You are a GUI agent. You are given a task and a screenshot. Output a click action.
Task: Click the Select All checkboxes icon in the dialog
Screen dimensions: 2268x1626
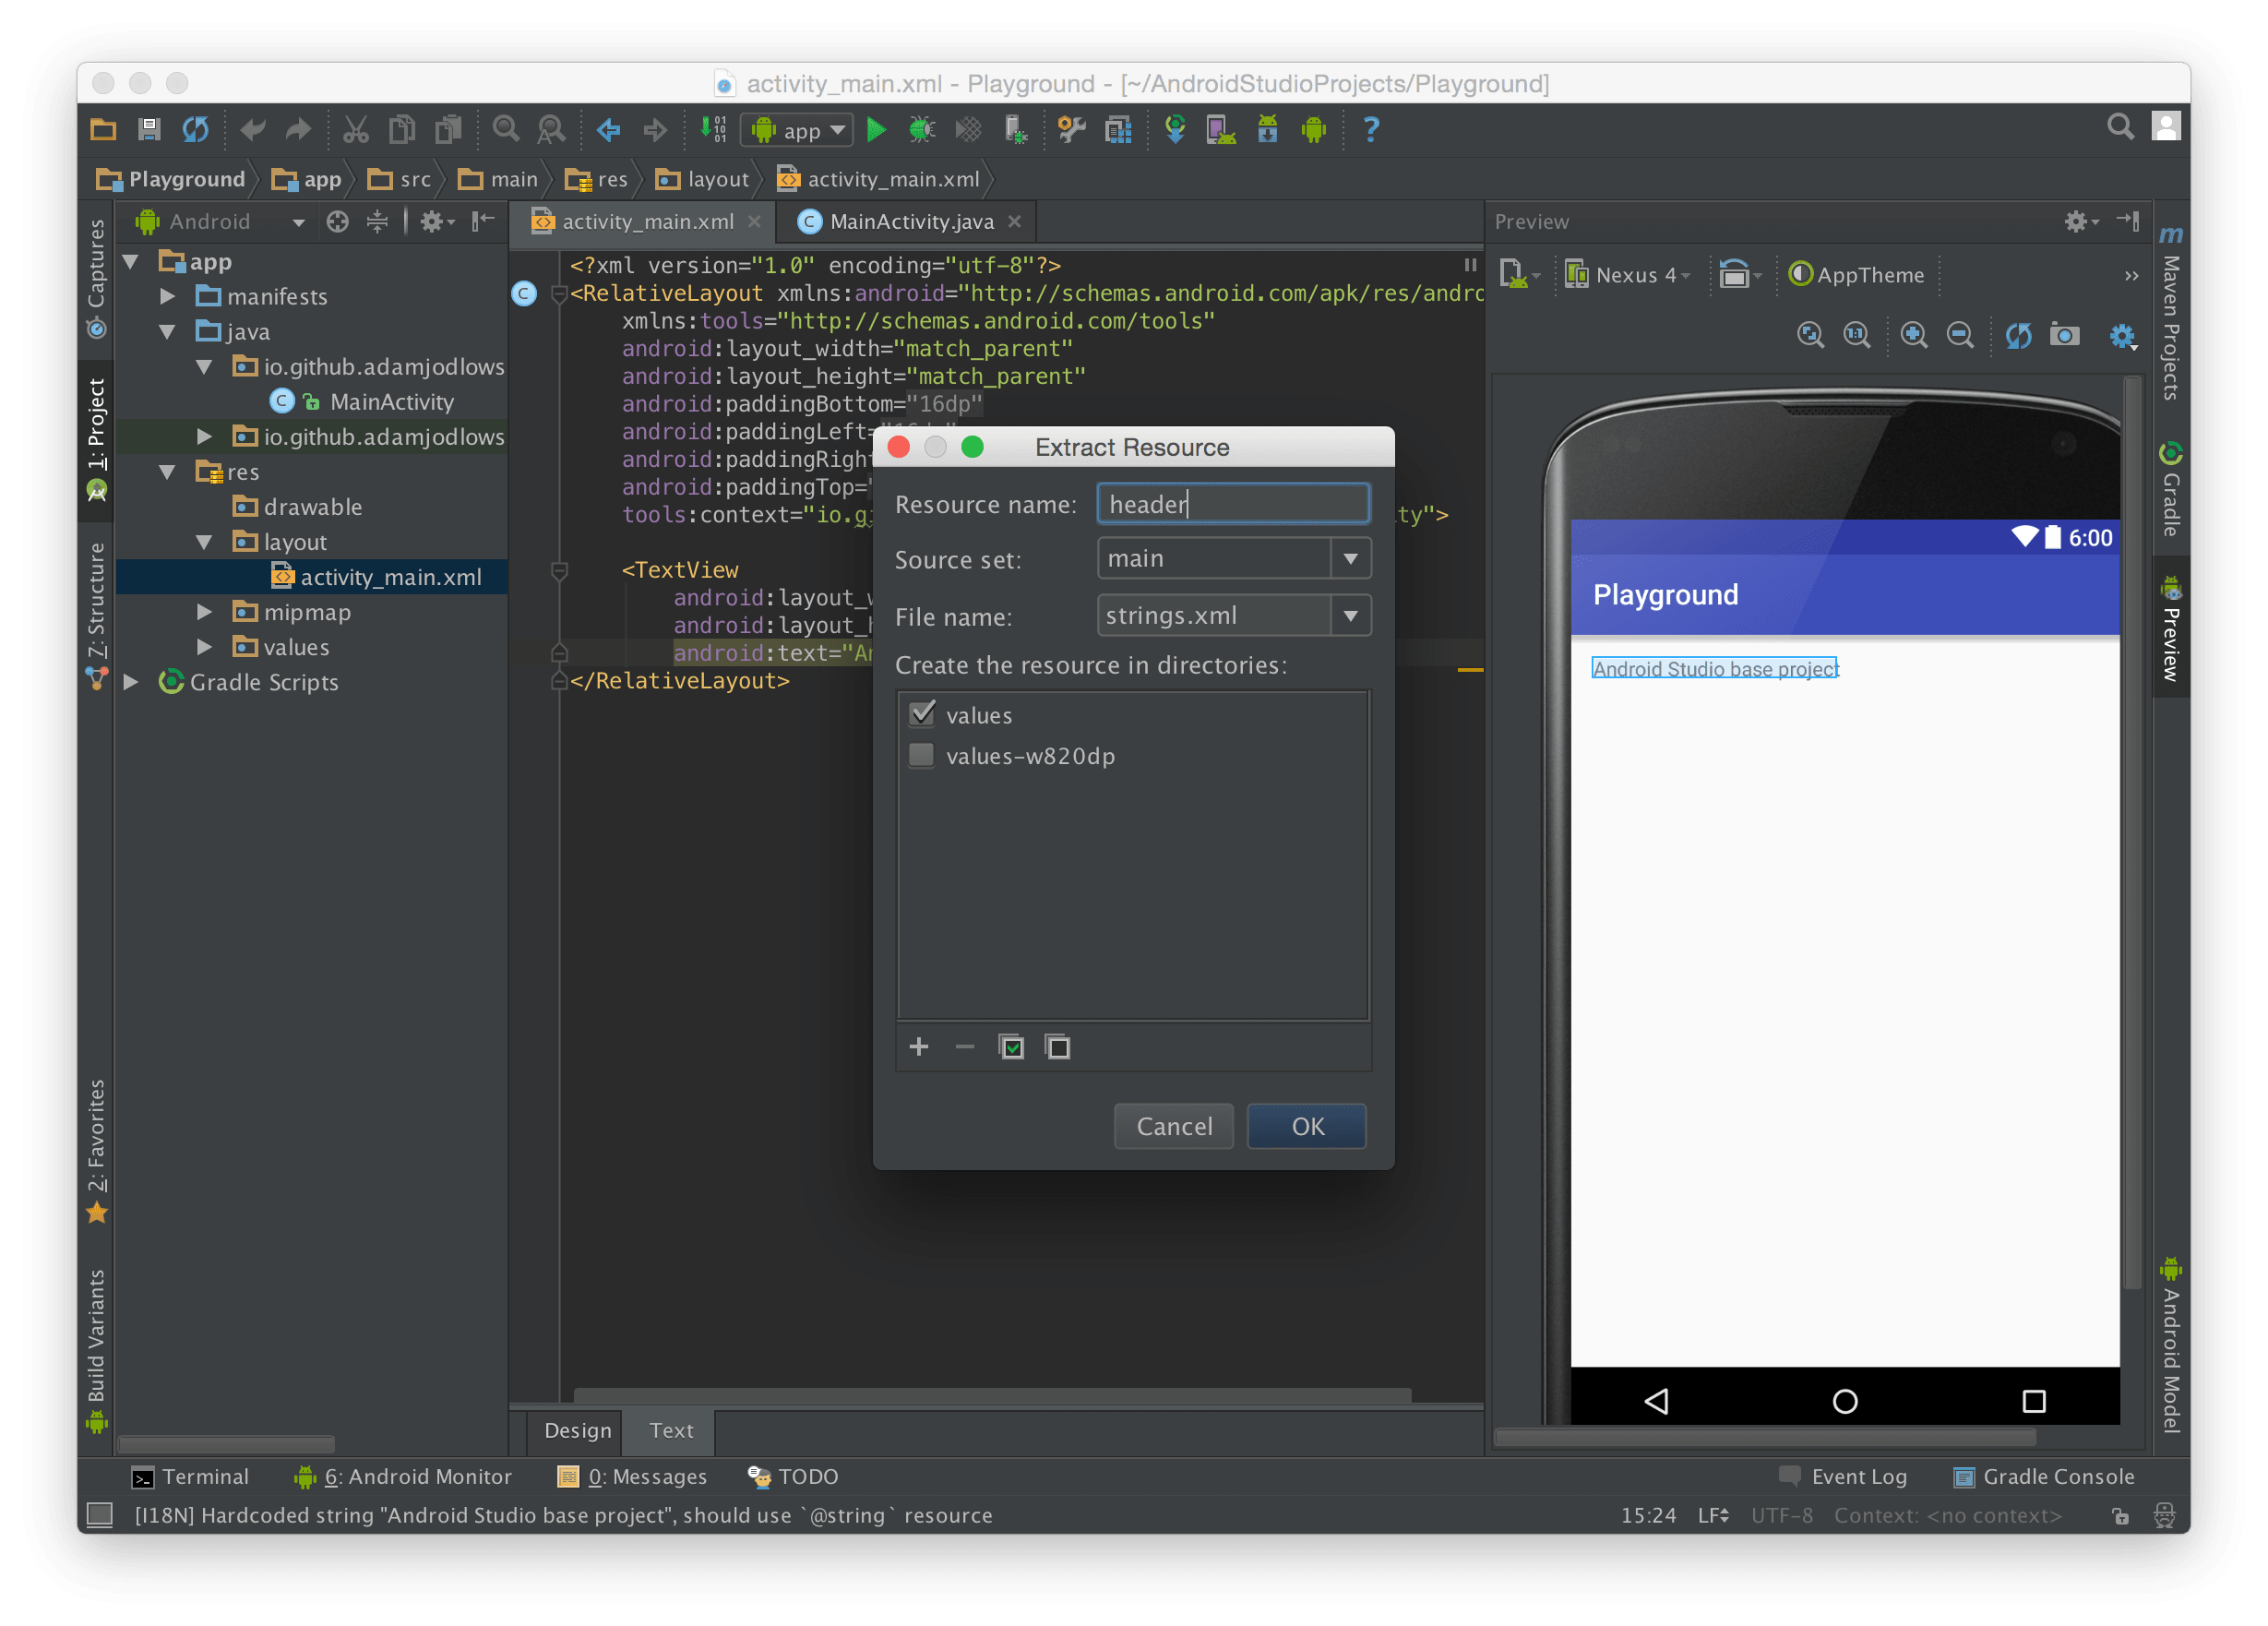coord(1012,1047)
